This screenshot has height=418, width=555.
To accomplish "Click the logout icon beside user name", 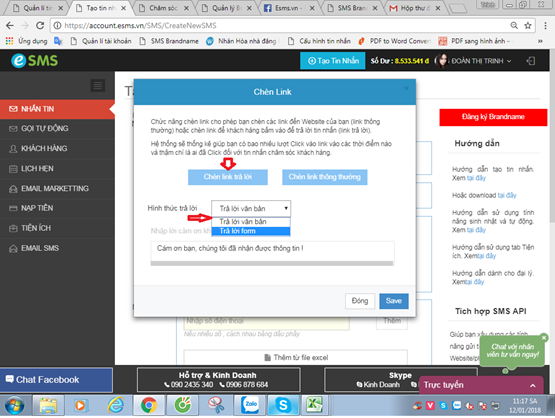I will (x=531, y=61).
